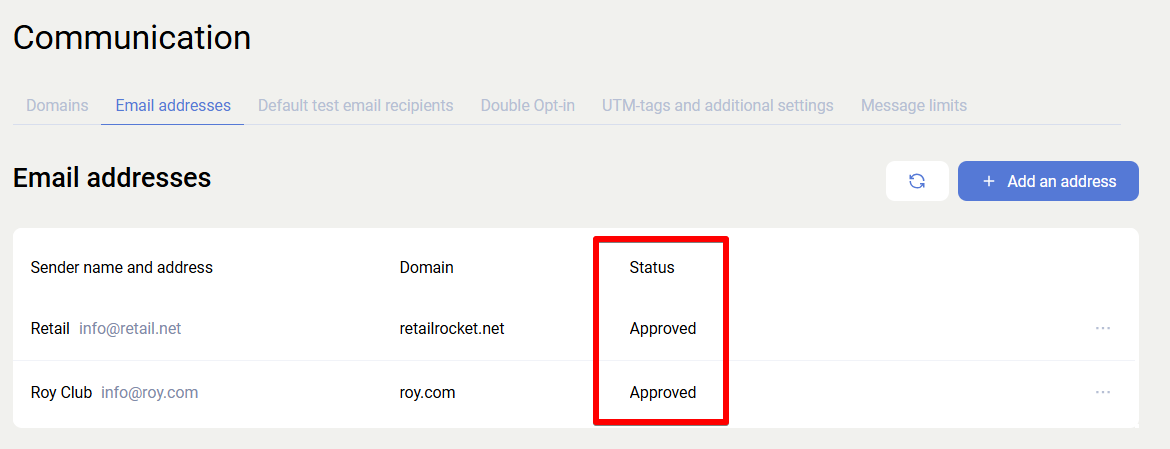
Task: Open more options for Retail row
Action: pyautogui.click(x=1103, y=328)
